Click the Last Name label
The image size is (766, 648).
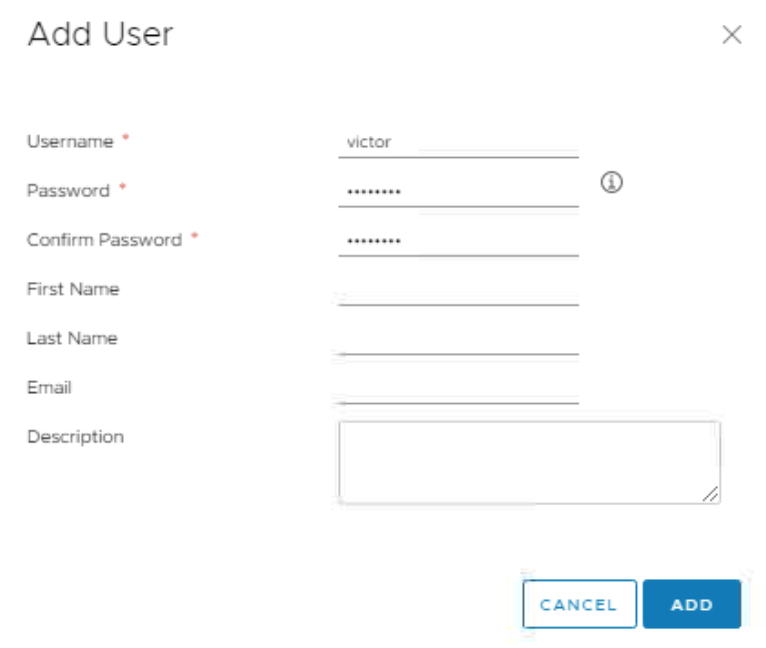pyautogui.click(x=72, y=338)
